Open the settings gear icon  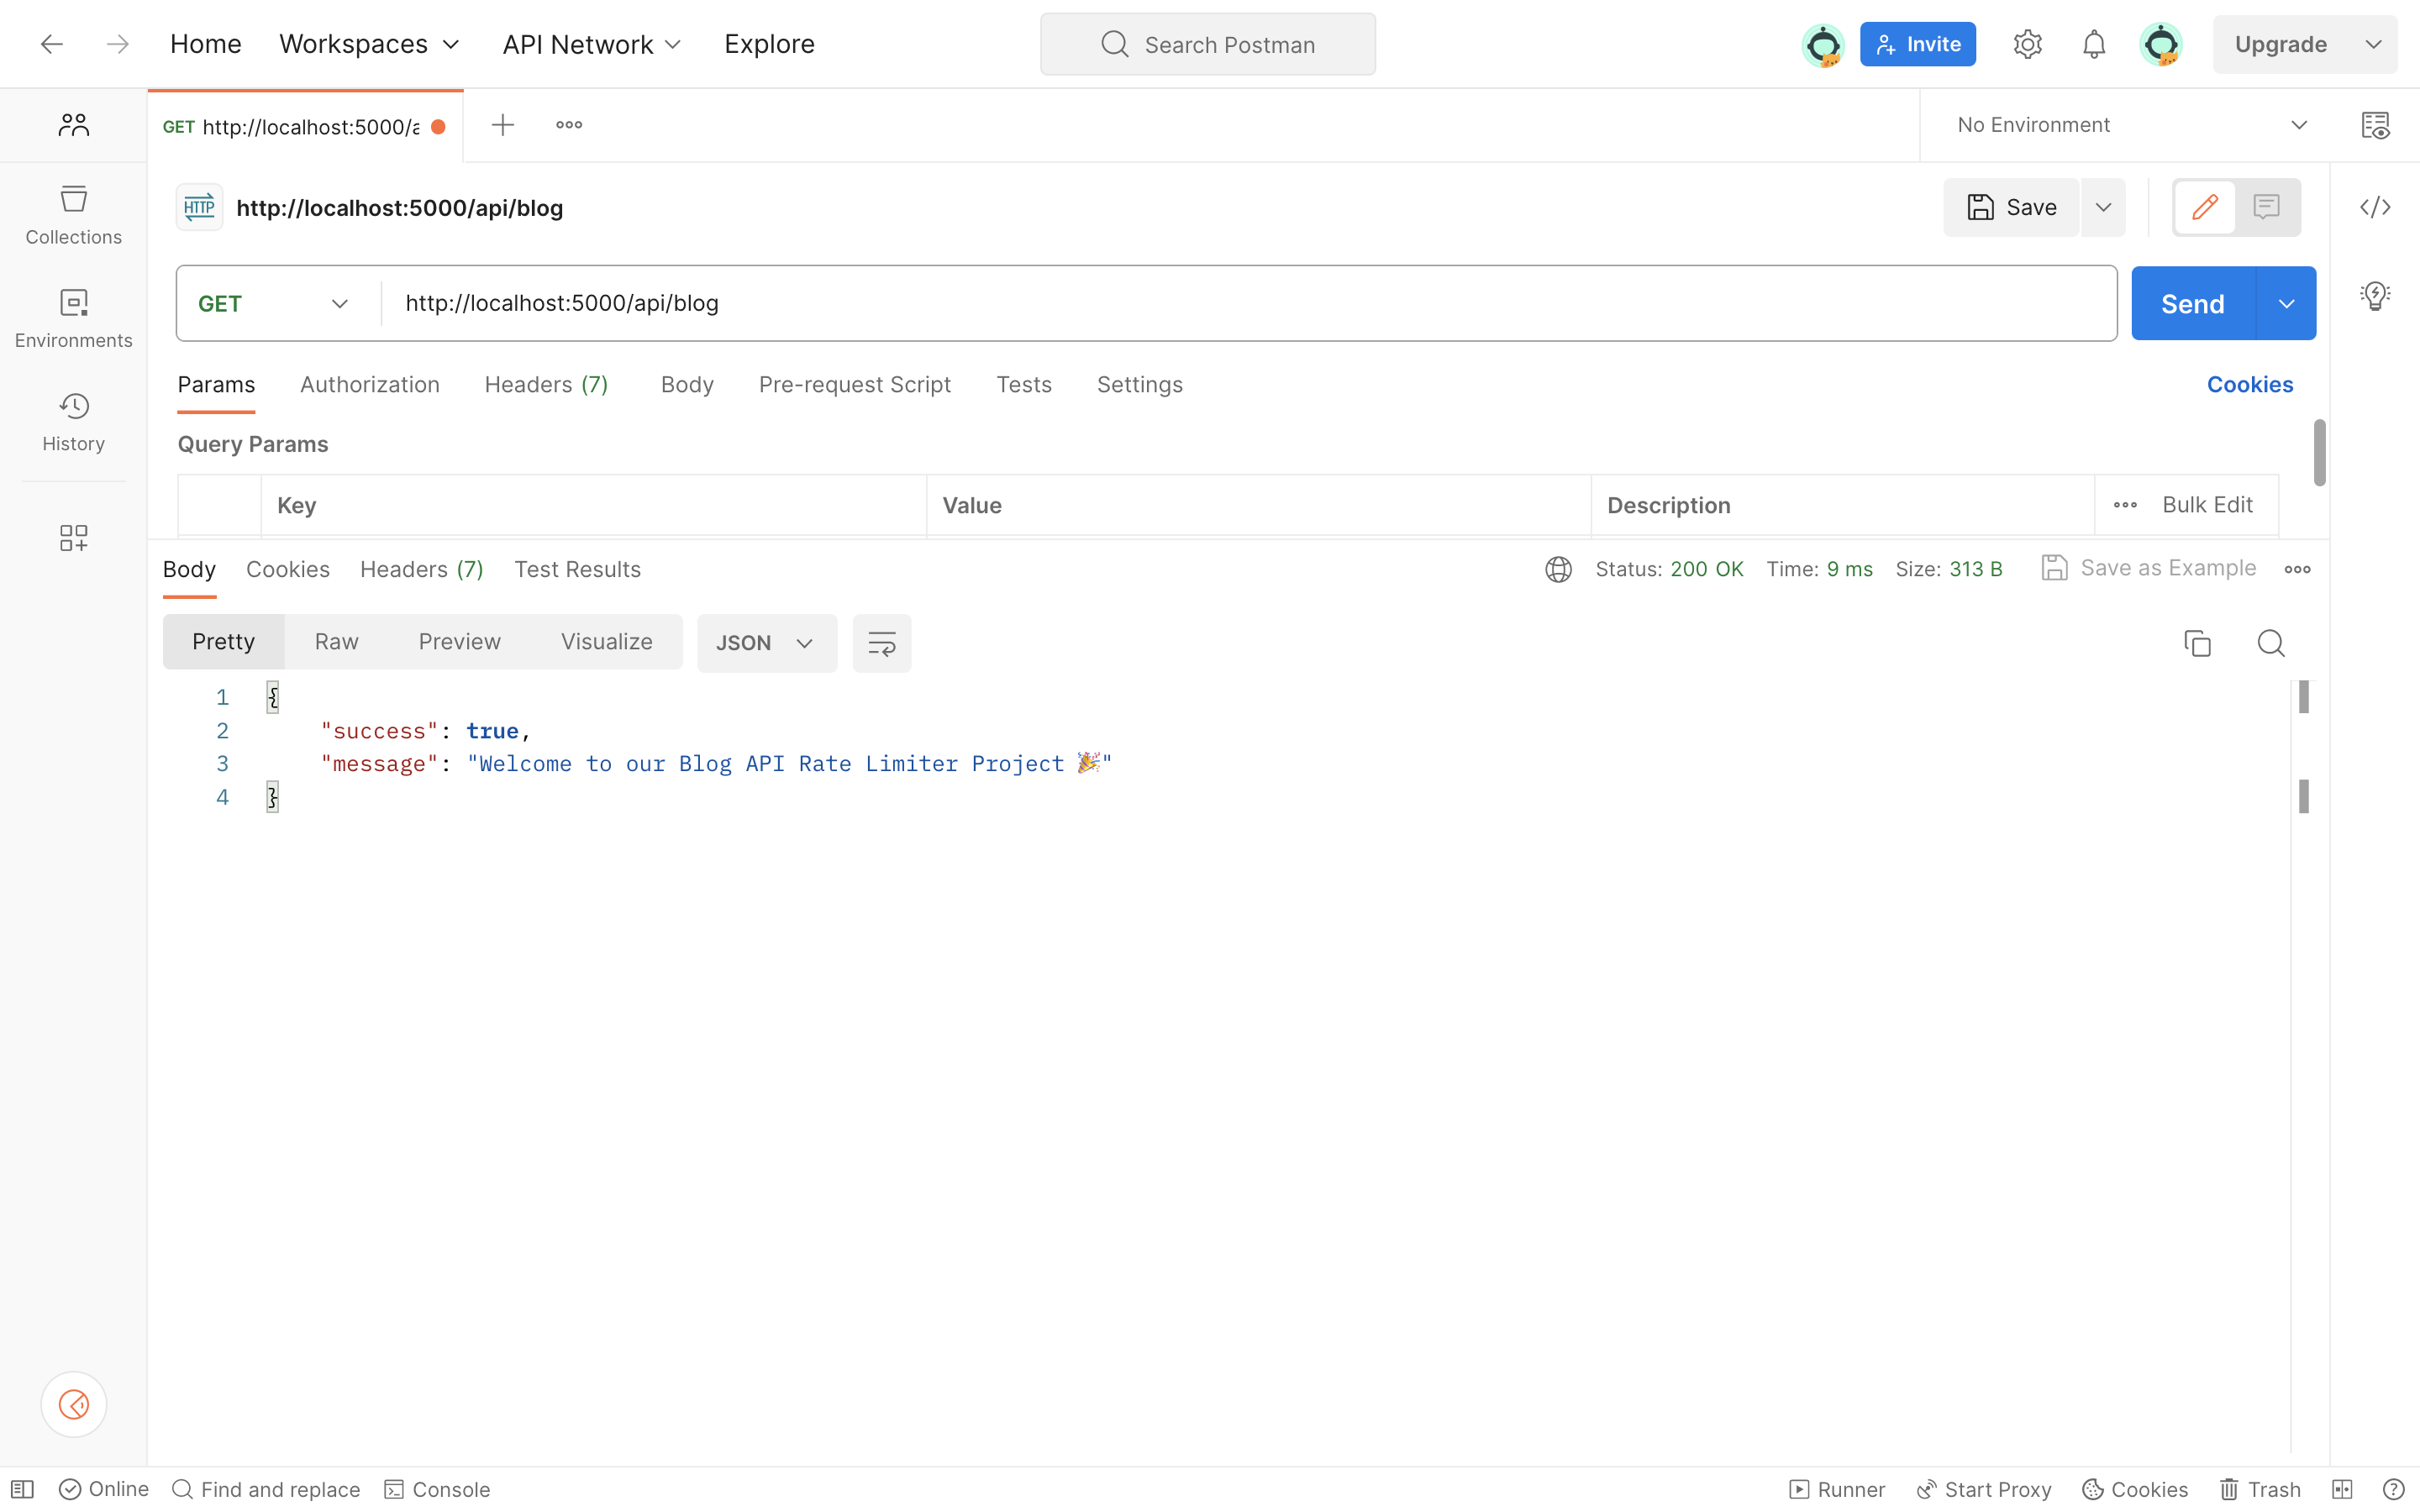tap(2027, 44)
